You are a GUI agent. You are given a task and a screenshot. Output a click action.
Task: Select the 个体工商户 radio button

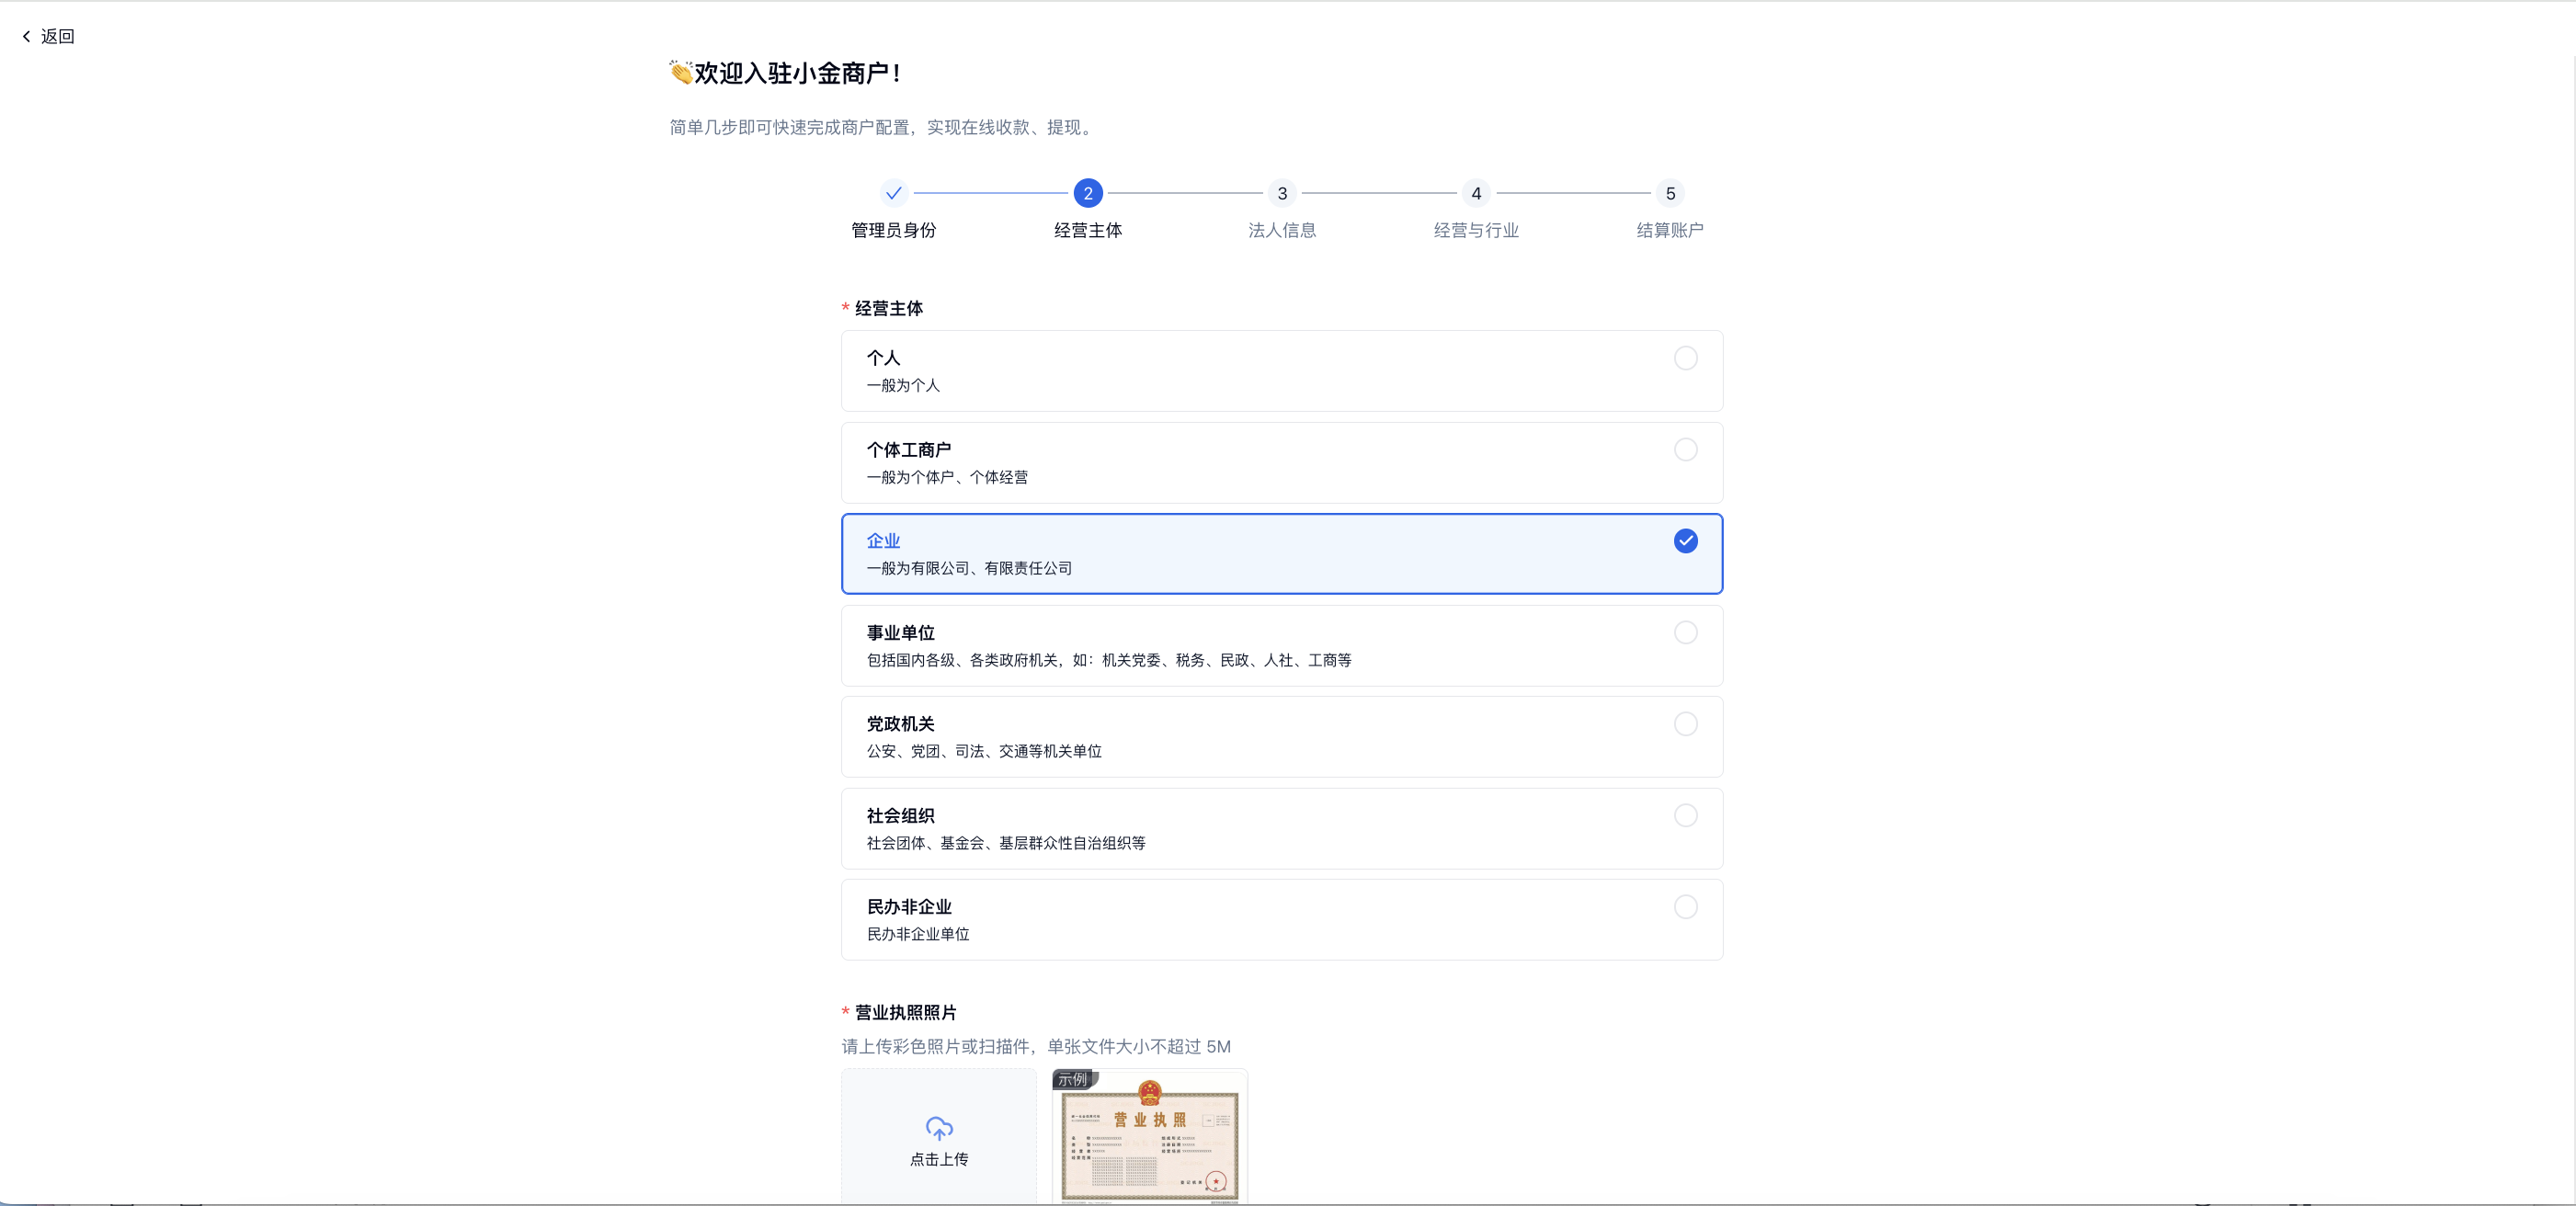click(1685, 450)
